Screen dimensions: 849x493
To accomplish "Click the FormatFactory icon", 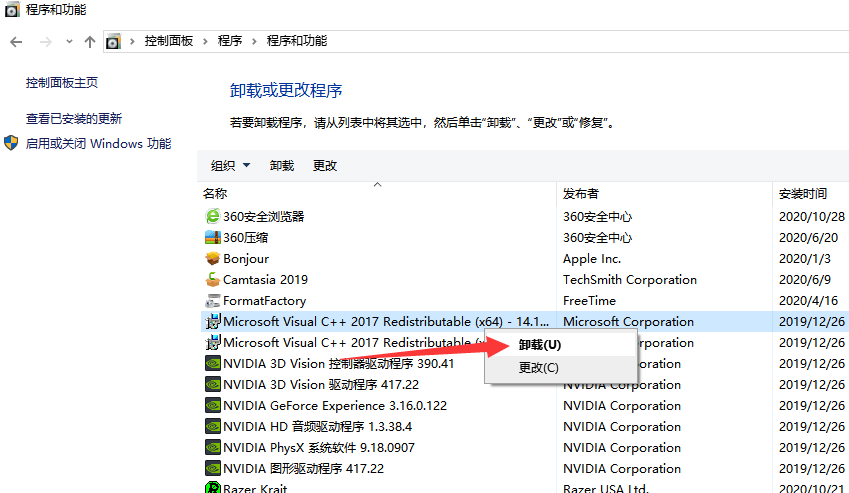I will point(212,300).
